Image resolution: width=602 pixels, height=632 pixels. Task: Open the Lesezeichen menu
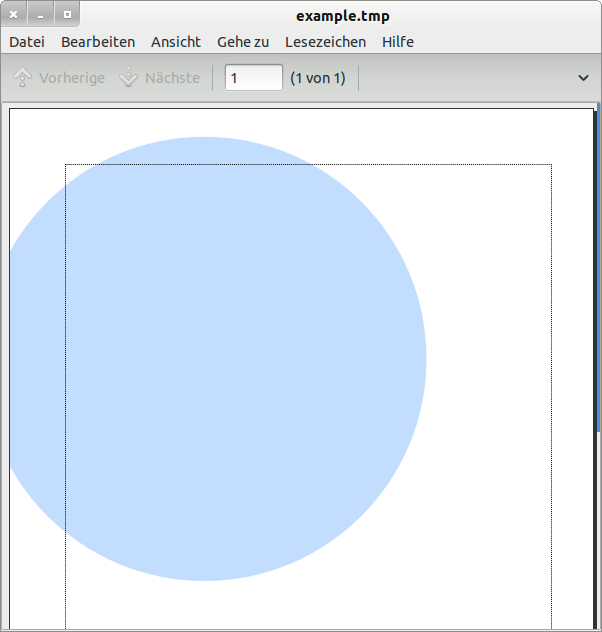pos(325,42)
